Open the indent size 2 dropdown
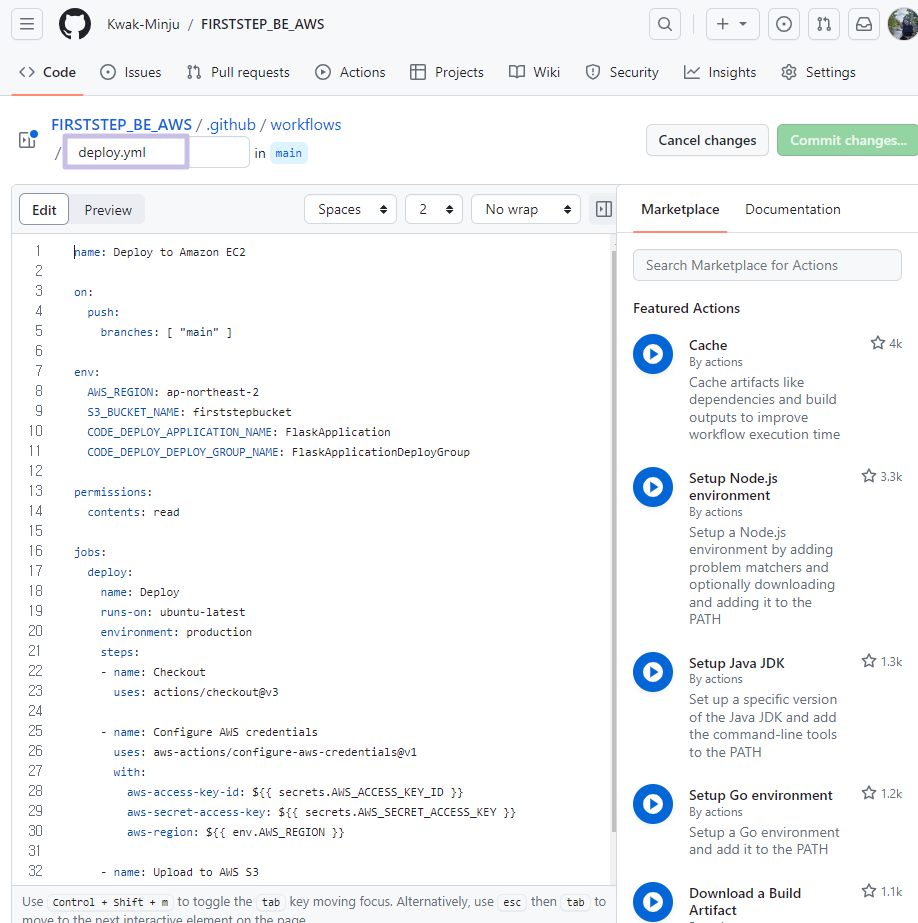This screenshot has width=918, height=923. [434, 209]
